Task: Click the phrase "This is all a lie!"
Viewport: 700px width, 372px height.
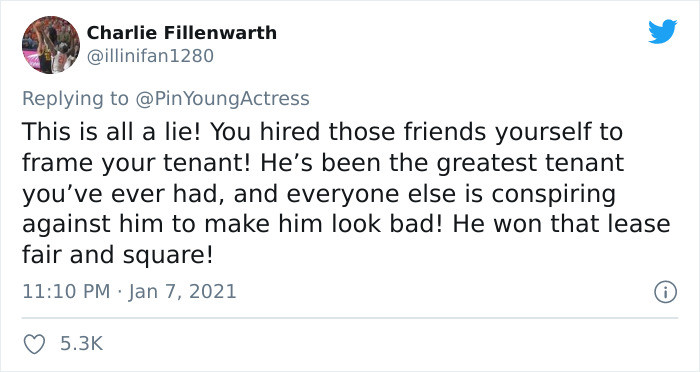Action: pos(112,132)
